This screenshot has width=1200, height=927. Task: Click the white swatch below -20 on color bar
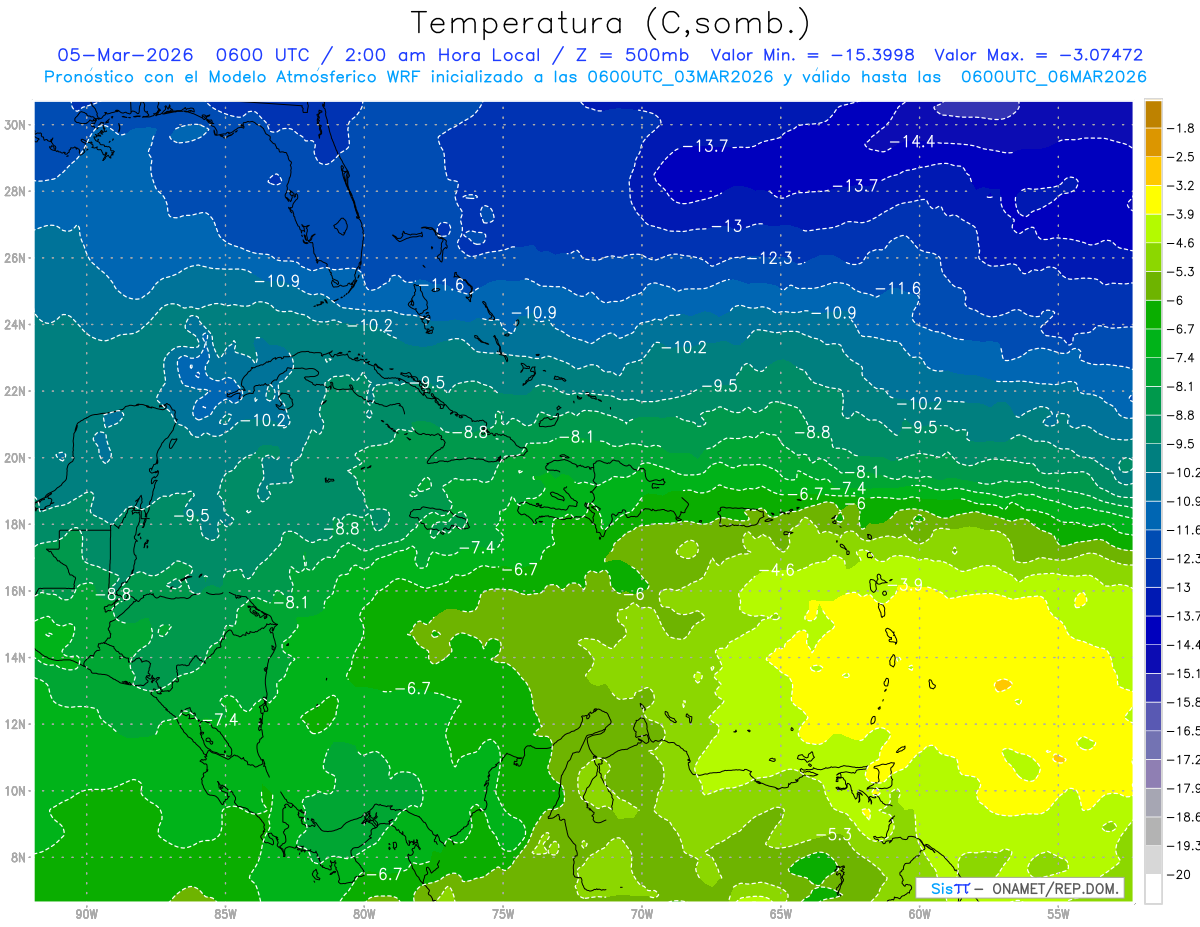pyautogui.click(x=1153, y=889)
